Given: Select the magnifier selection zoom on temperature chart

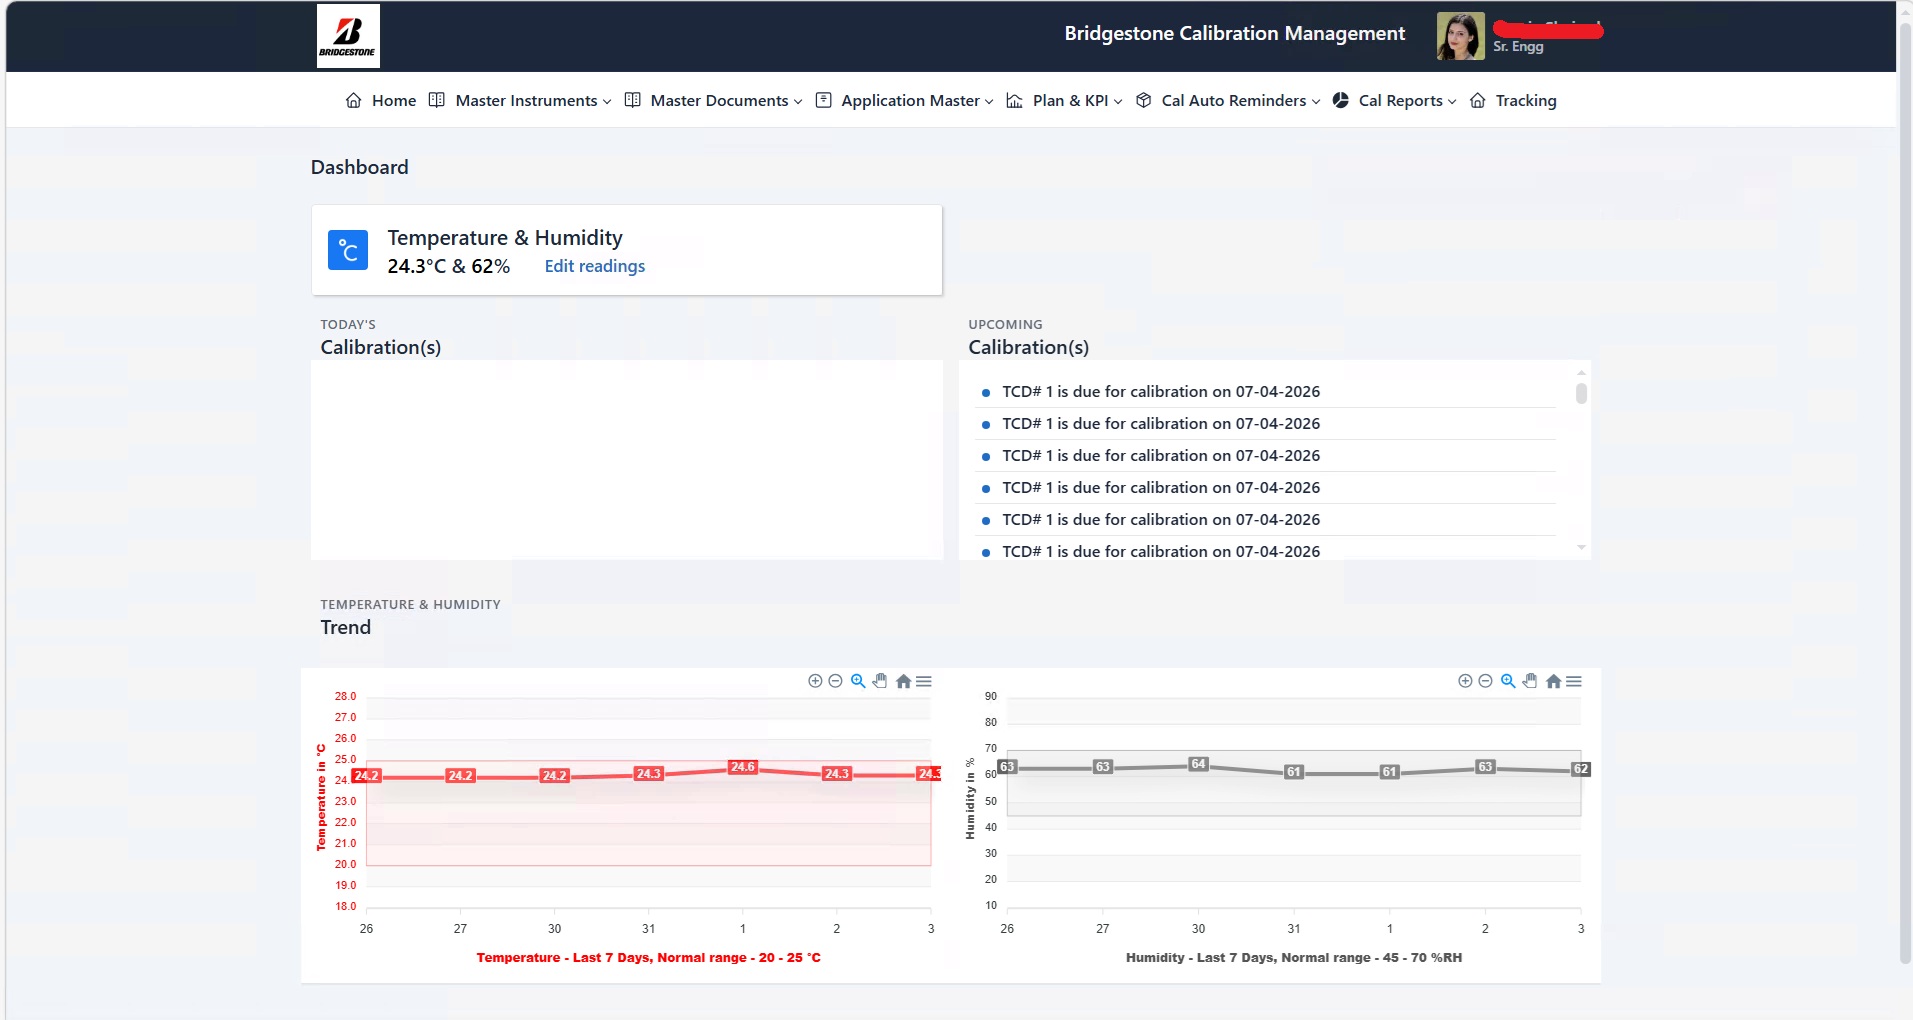Looking at the screenshot, I should click(858, 681).
